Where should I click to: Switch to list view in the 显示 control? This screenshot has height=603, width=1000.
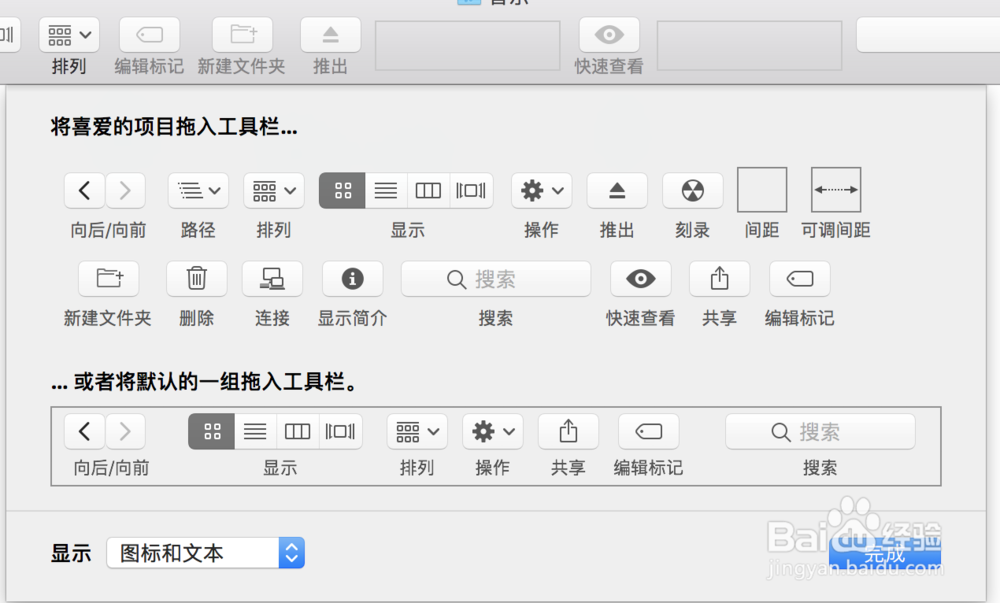click(x=386, y=190)
